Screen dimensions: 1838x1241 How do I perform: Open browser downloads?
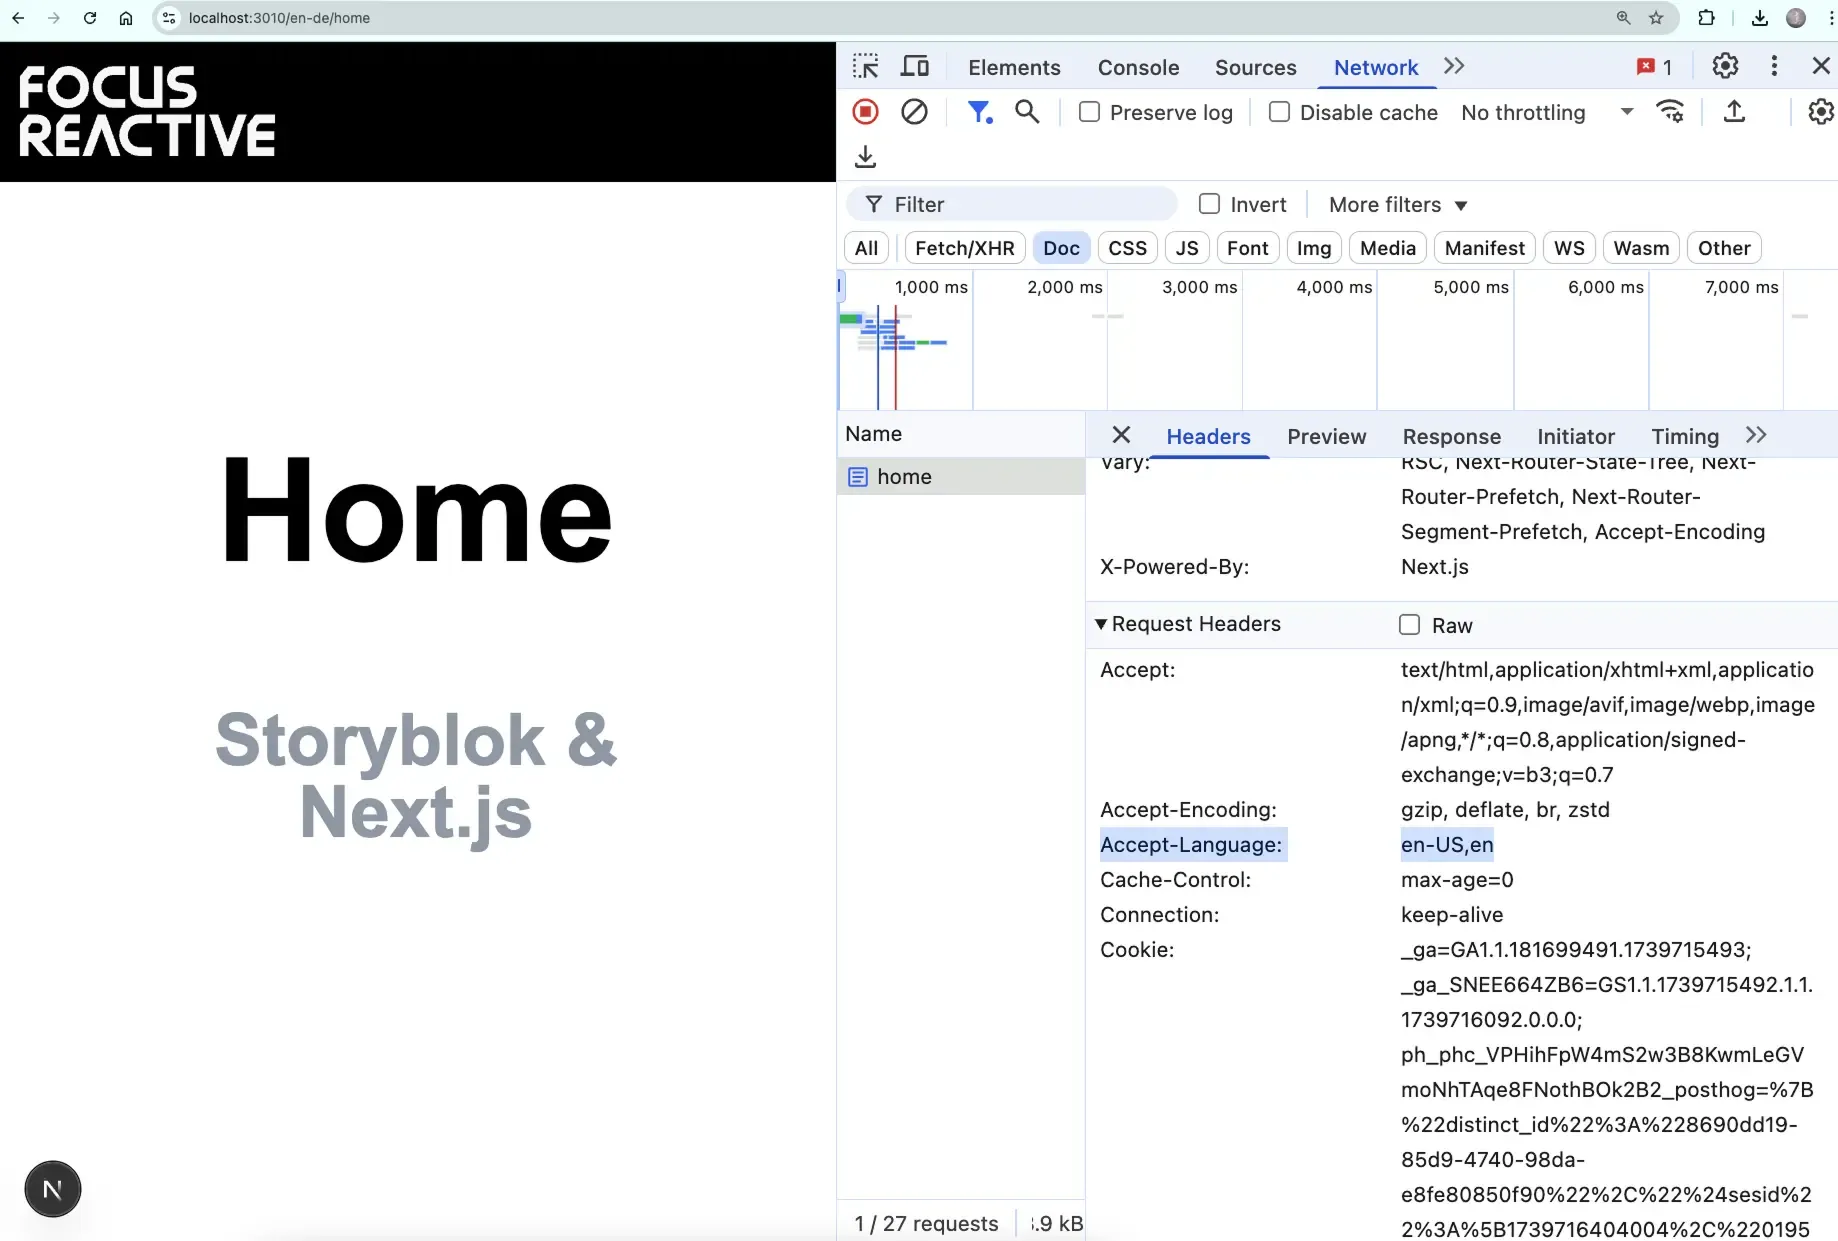pyautogui.click(x=1760, y=18)
